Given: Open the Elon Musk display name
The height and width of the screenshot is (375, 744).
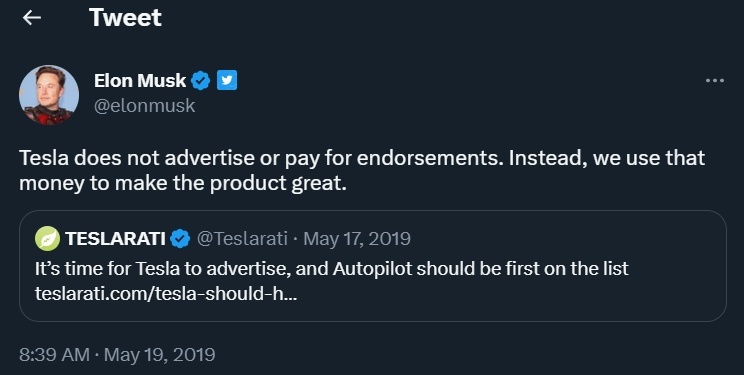Looking at the screenshot, I should tap(140, 81).
